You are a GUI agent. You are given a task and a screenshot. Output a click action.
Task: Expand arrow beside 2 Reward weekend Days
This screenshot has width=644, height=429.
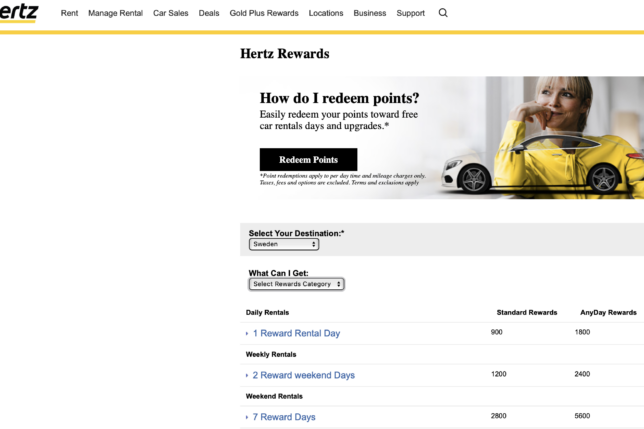point(247,376)
